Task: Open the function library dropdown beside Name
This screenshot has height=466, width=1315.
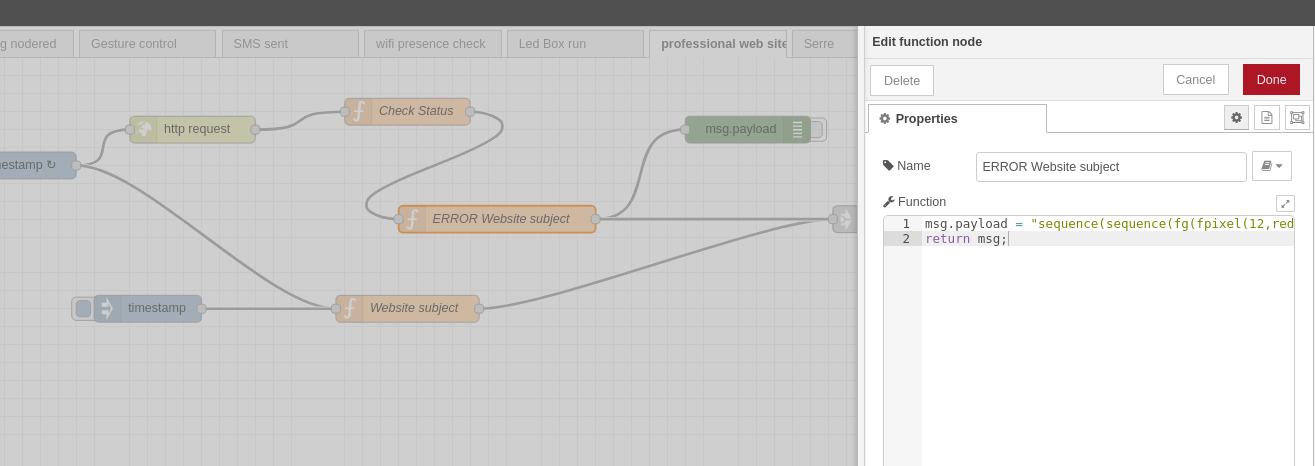Action: (1271, 166)
